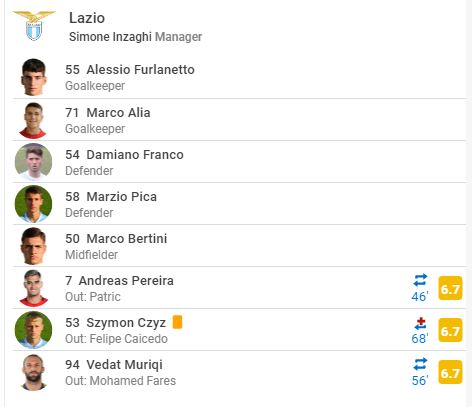Open Alessio Furlanetto's player profile name
Viewport: 472px width, 407px height.
click(x=140, y=70)
